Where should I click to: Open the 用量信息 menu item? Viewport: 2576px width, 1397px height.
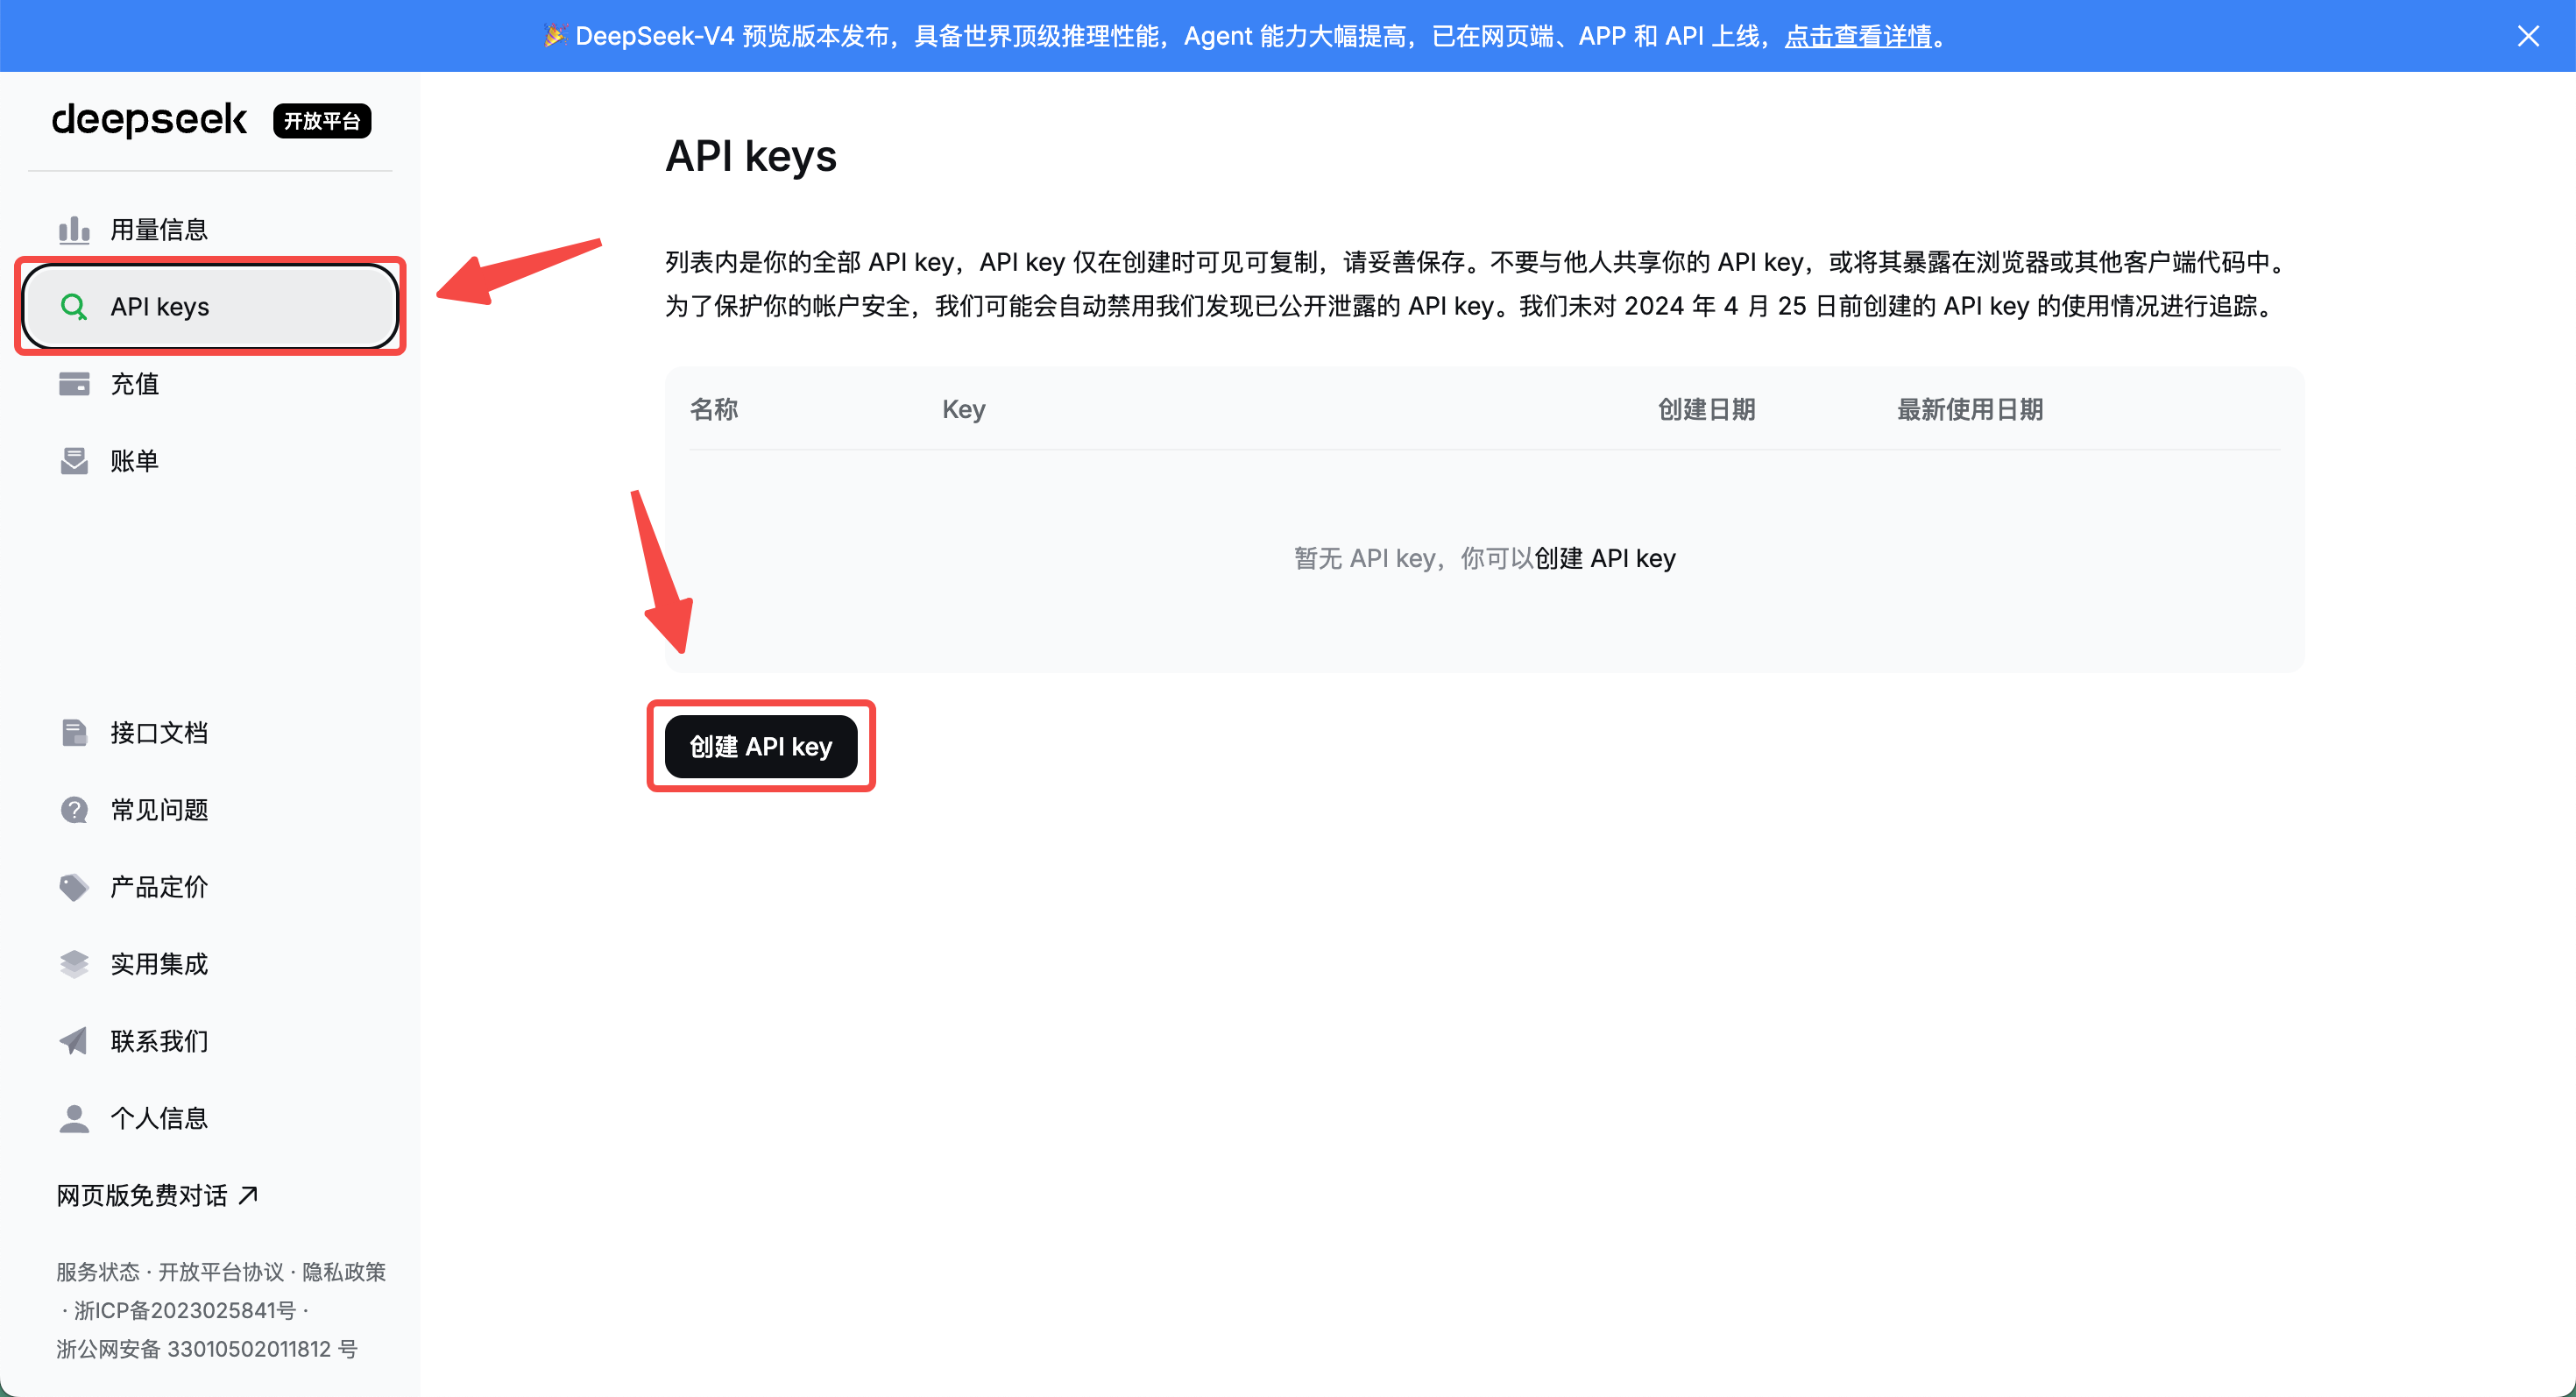tap(210, 230)
